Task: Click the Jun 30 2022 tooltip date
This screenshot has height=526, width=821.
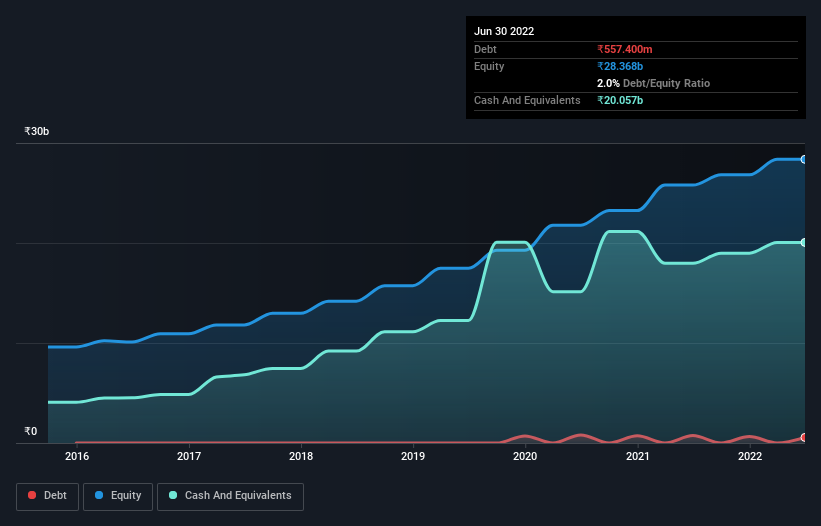Action: [x=504, y=31]
